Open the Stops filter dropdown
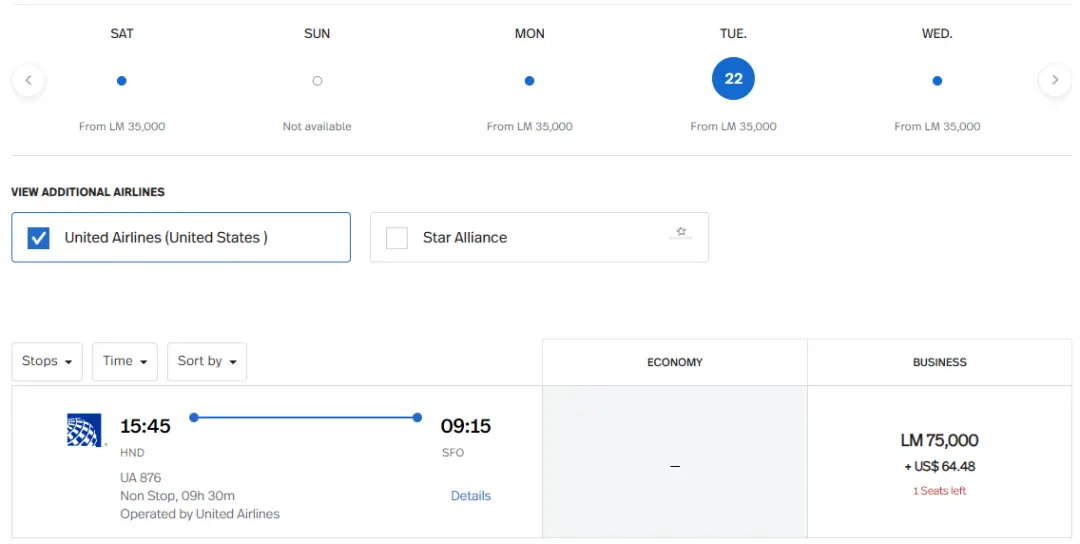 click(47, 362)
